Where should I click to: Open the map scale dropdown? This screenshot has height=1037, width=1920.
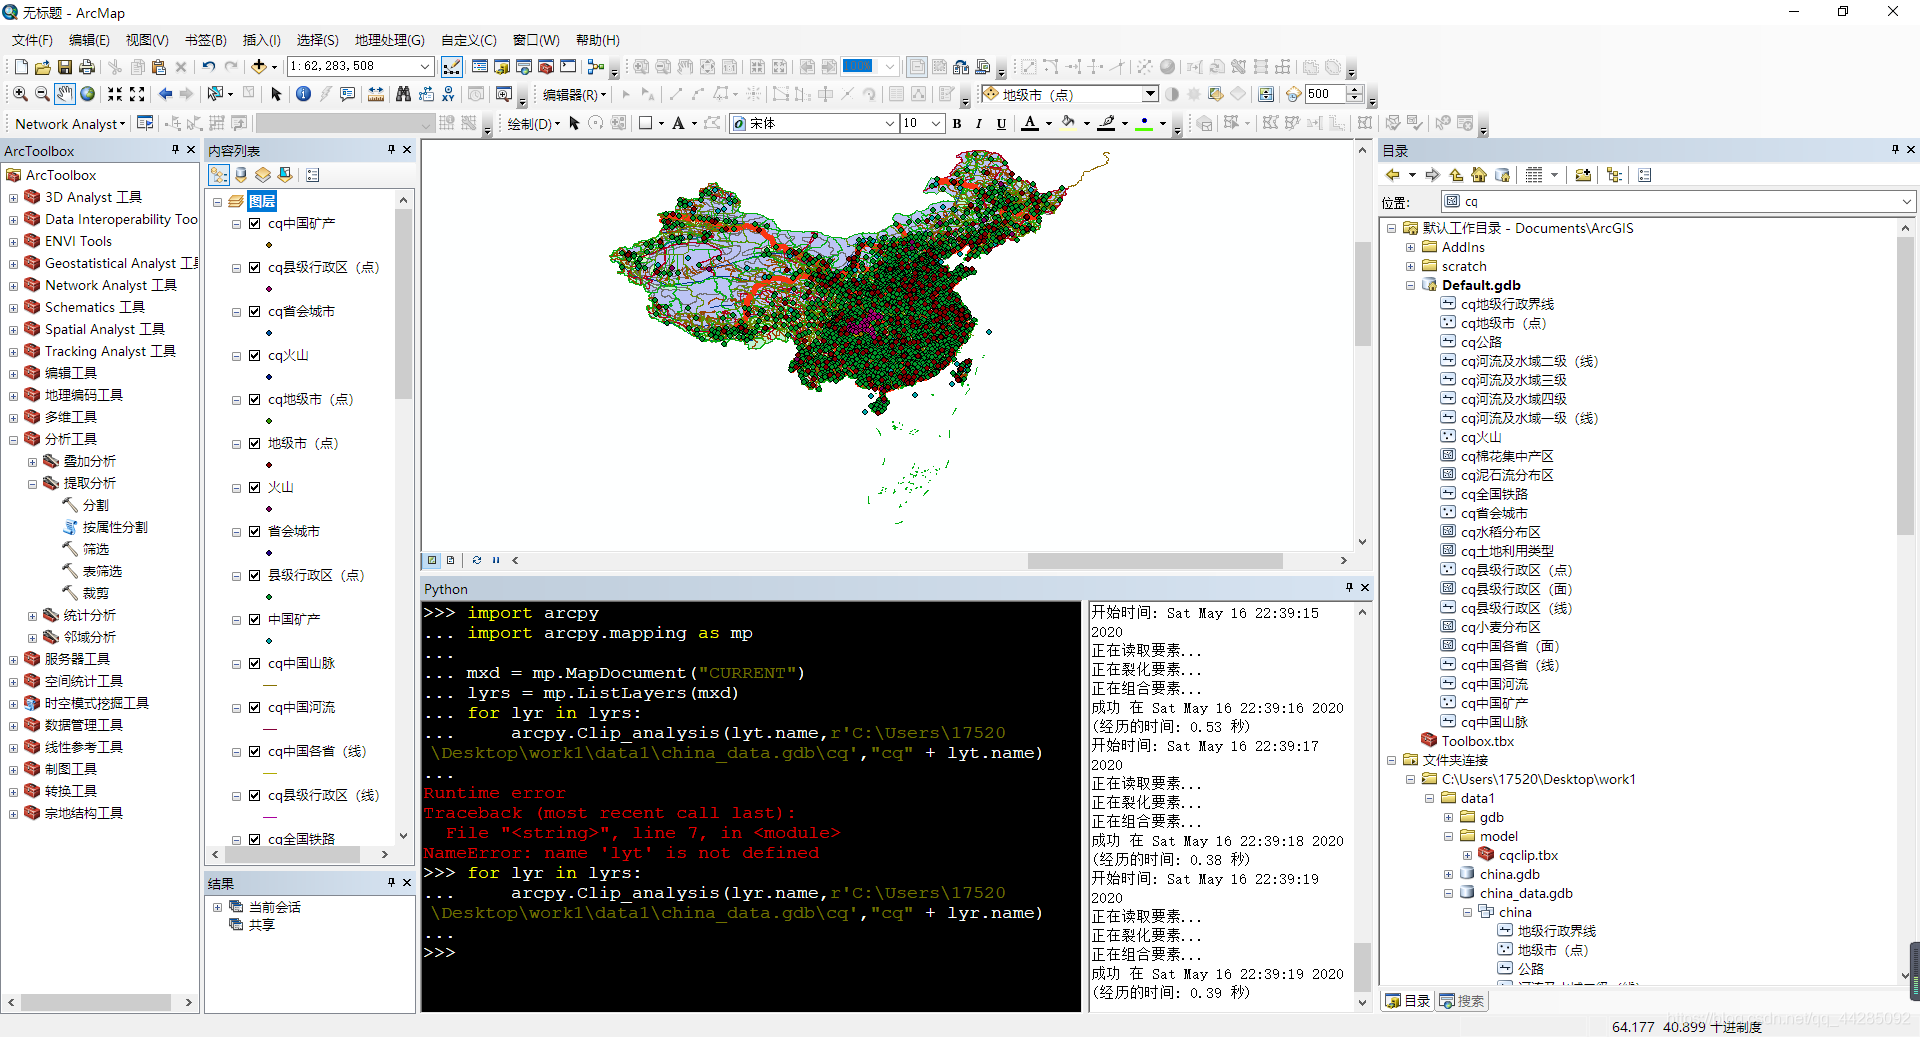[x=425, y=67]
